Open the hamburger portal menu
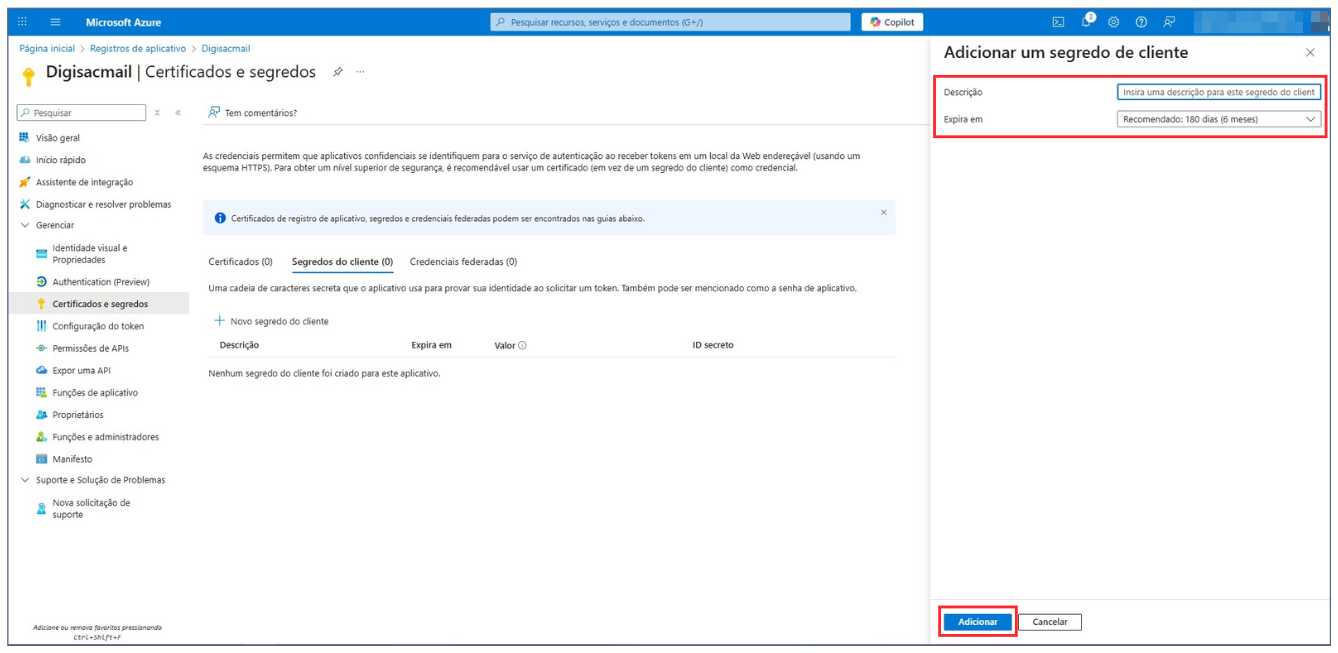Image resolution: width=1338 pixels, height=653 pixels. [55, 22]
